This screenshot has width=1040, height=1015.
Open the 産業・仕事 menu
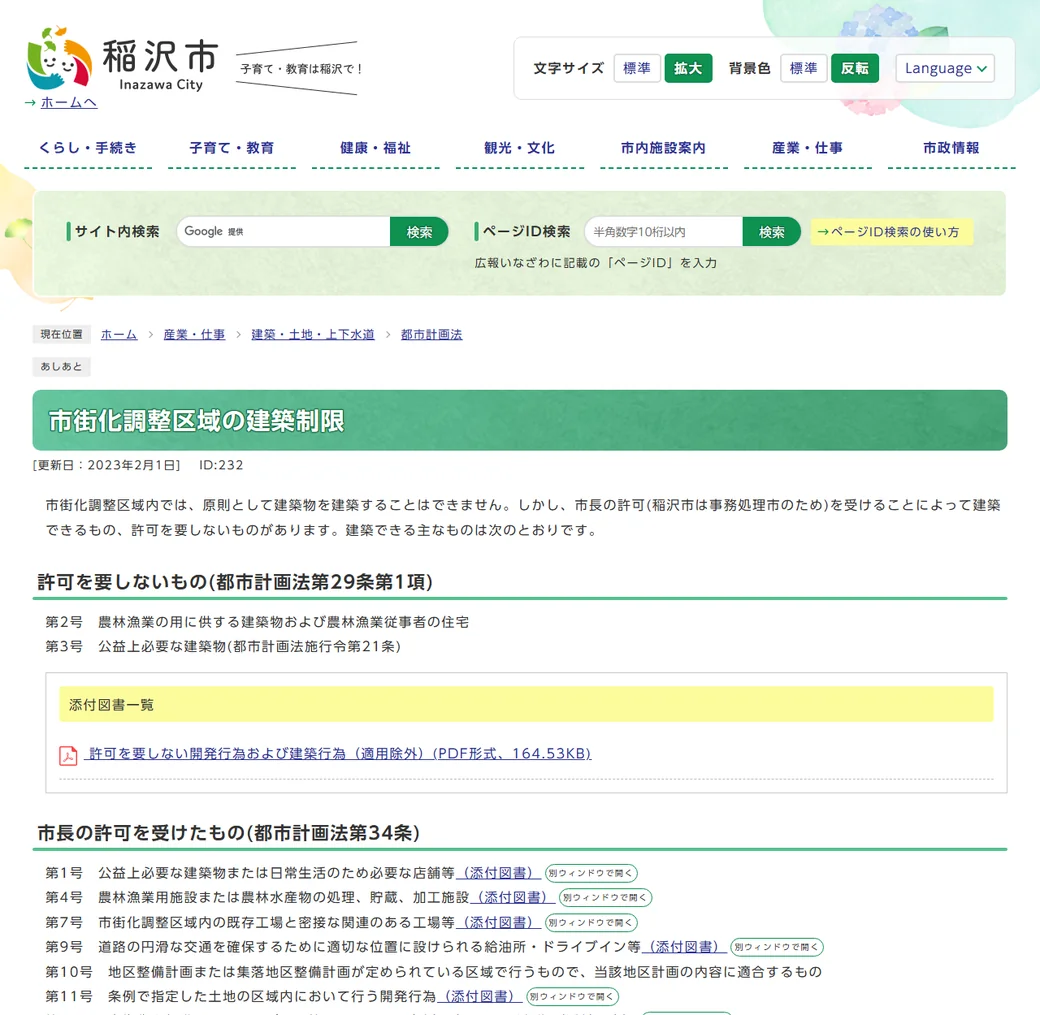(807, 148)
